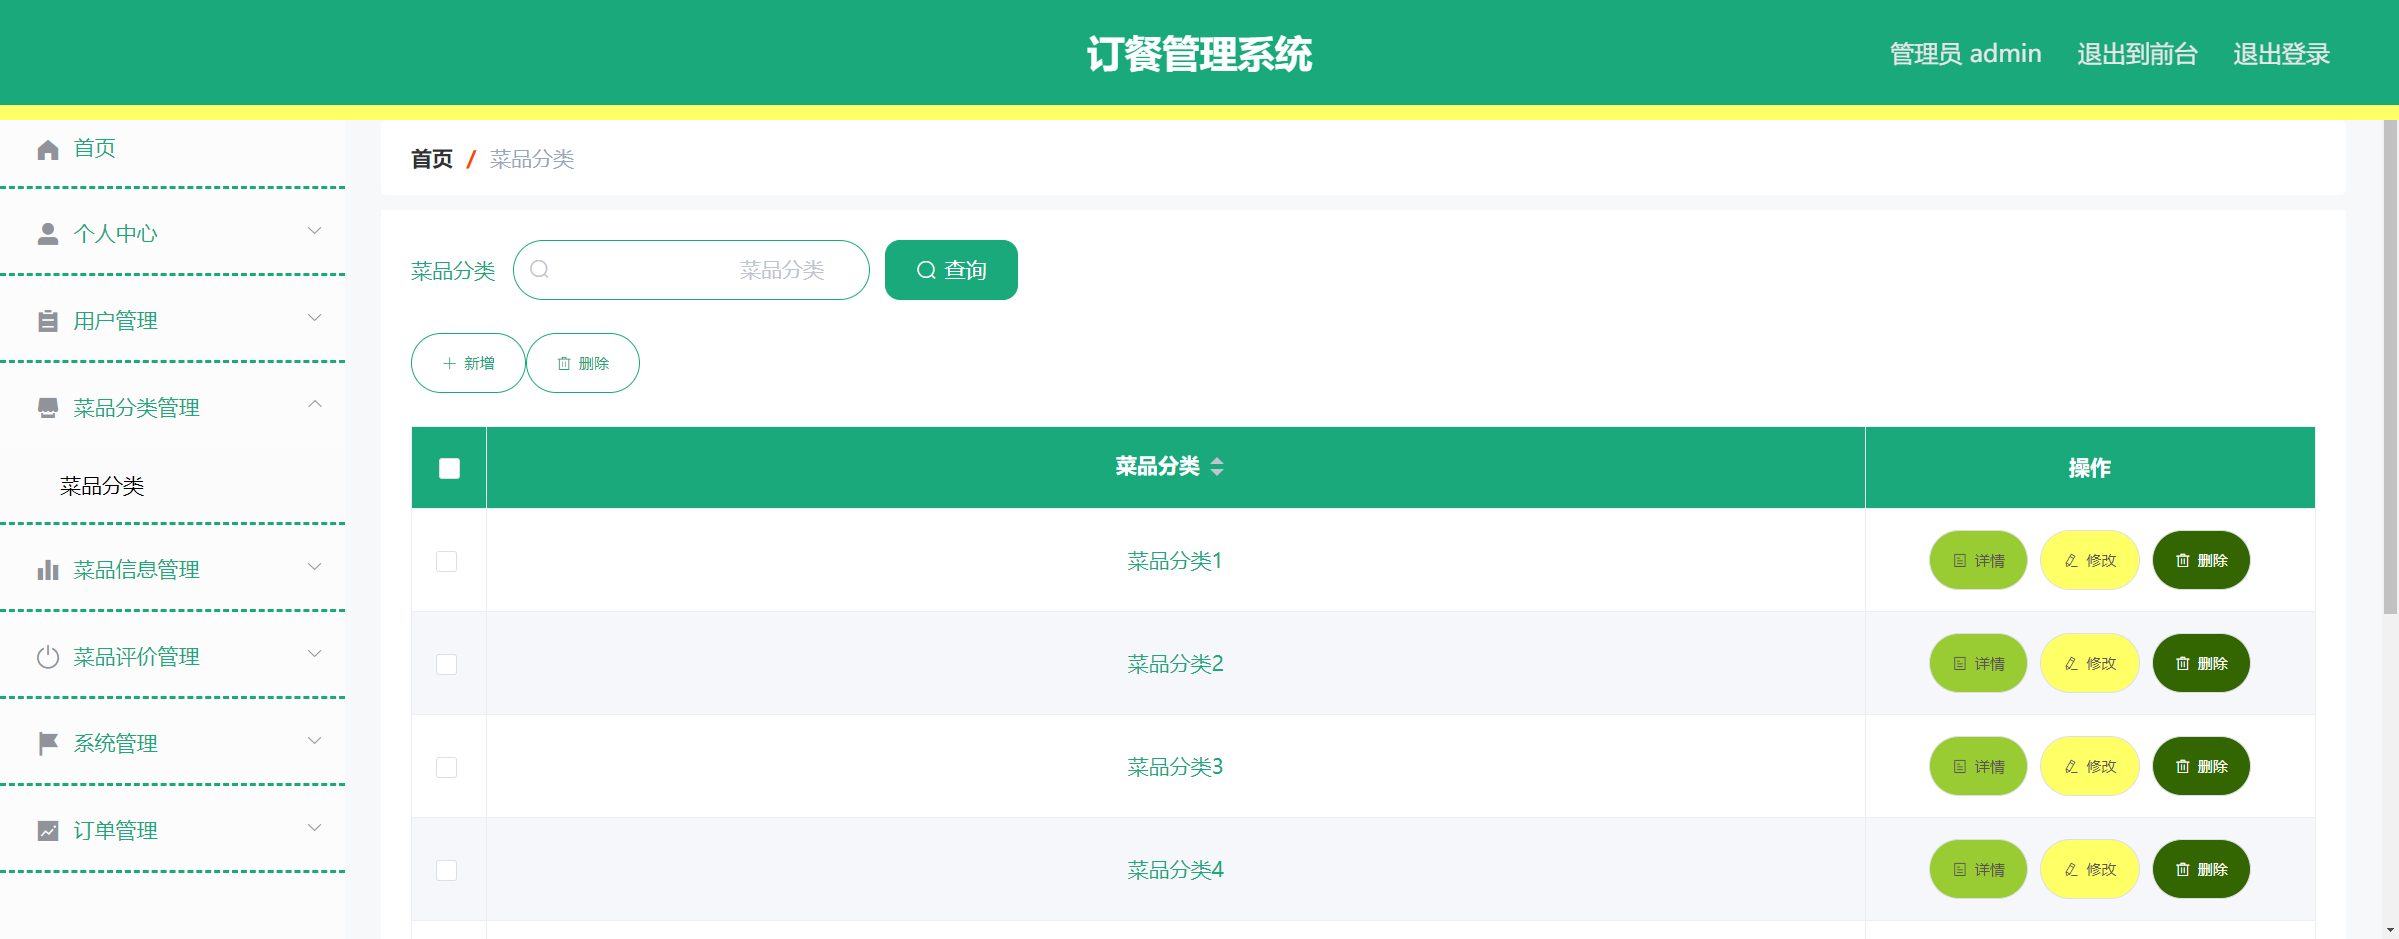Viewport: 2399px width, 939px height.
Task: Select 菜品分类 in the sidebar submenu
Action: 100,487
